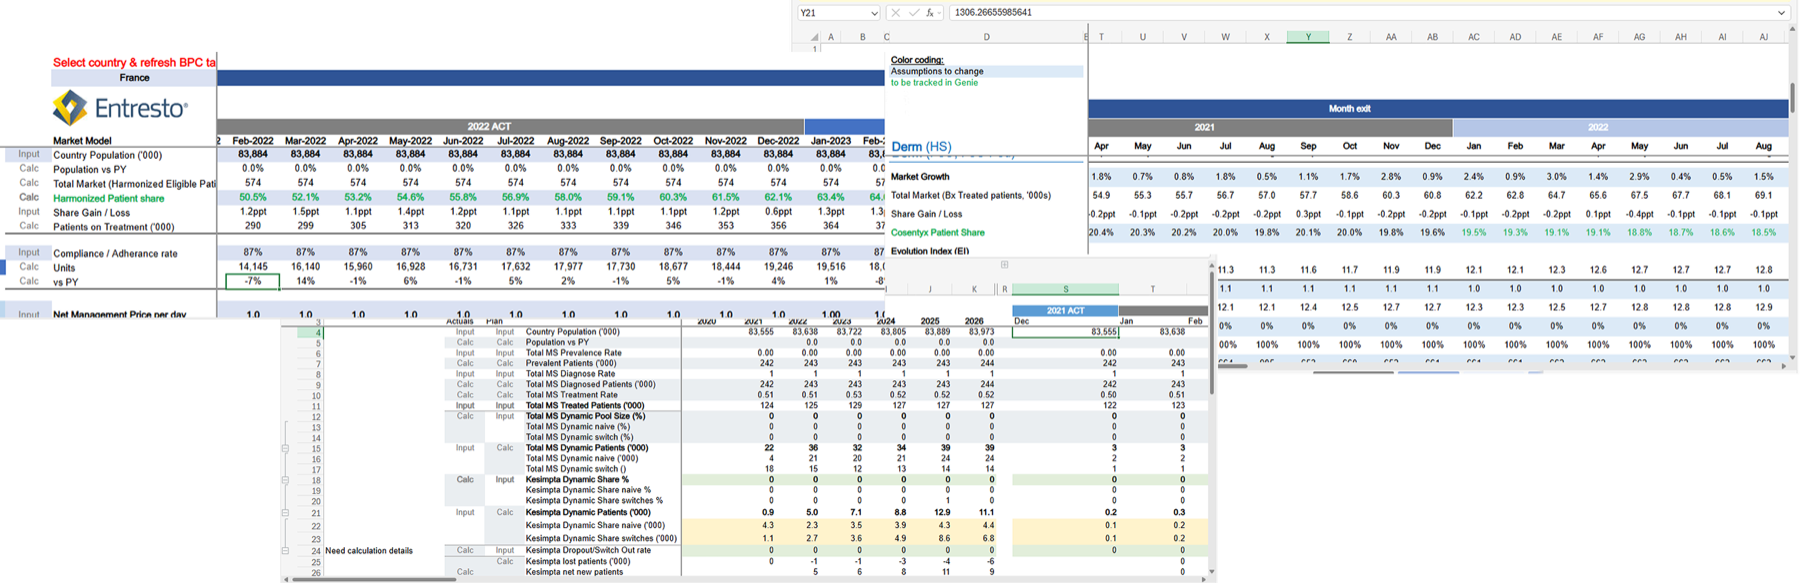Select the Compliance / Adherance rate label

point(115,253)
